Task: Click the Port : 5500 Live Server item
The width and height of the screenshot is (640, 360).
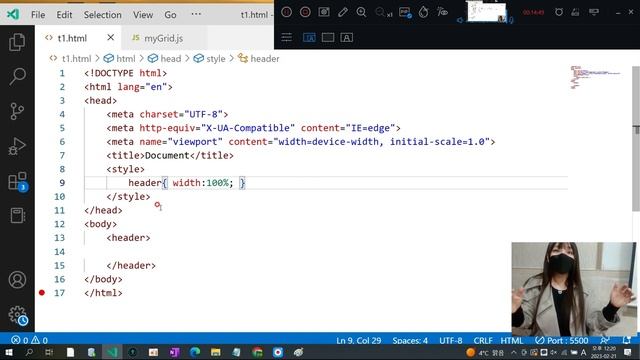Action: click(562, 340)
